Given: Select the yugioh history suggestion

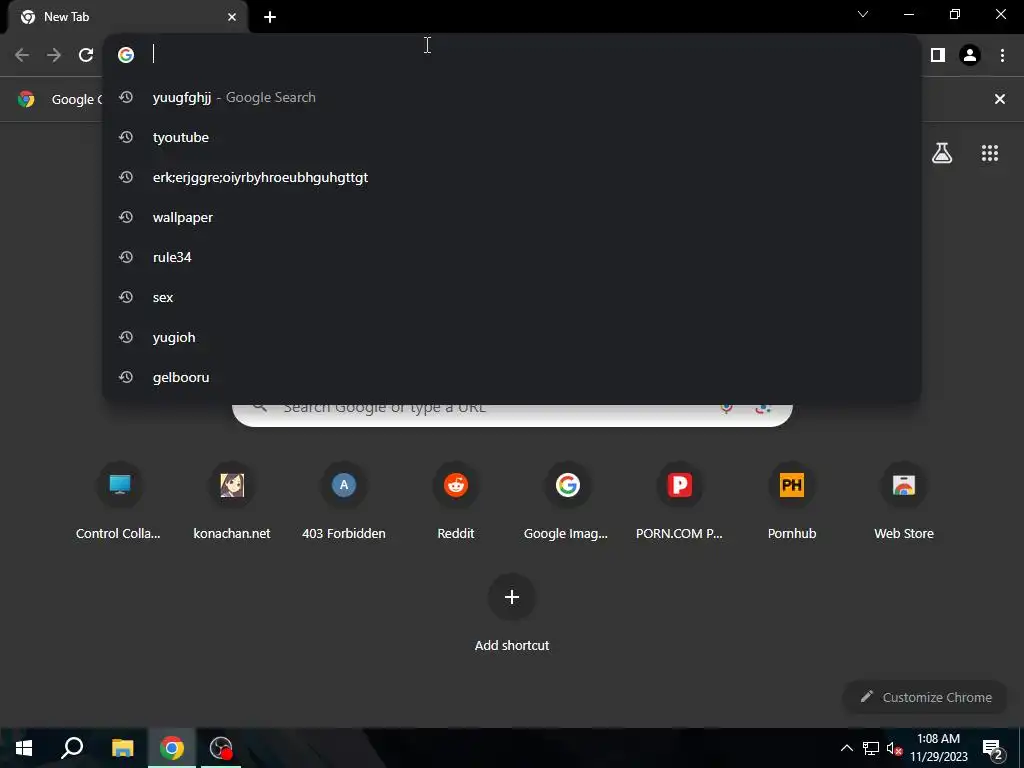Looking at the screenshot, I should click(512, 337).
